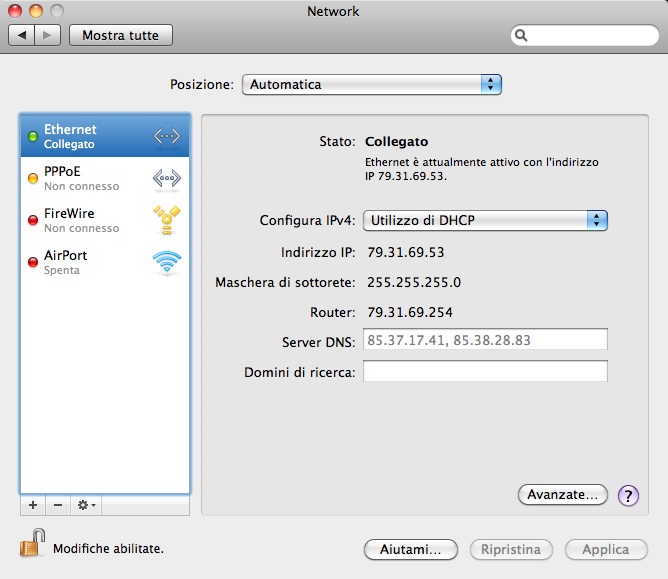Click the AirPort Wi-Fi waves icon
This screenshot has height=579, width=668.
(x=167, y=262)
